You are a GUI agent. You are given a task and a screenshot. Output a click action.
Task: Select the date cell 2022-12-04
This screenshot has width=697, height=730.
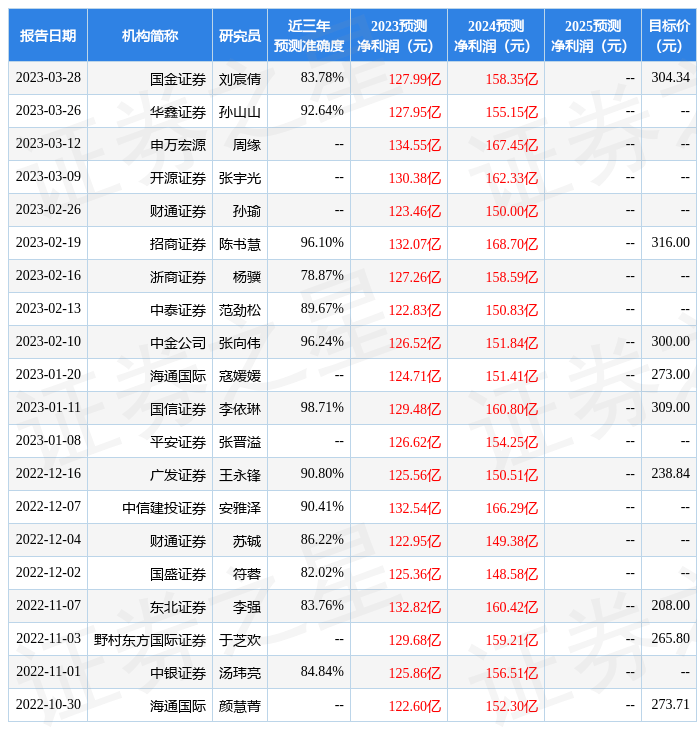pyautogui.click(x=48, y=540)
